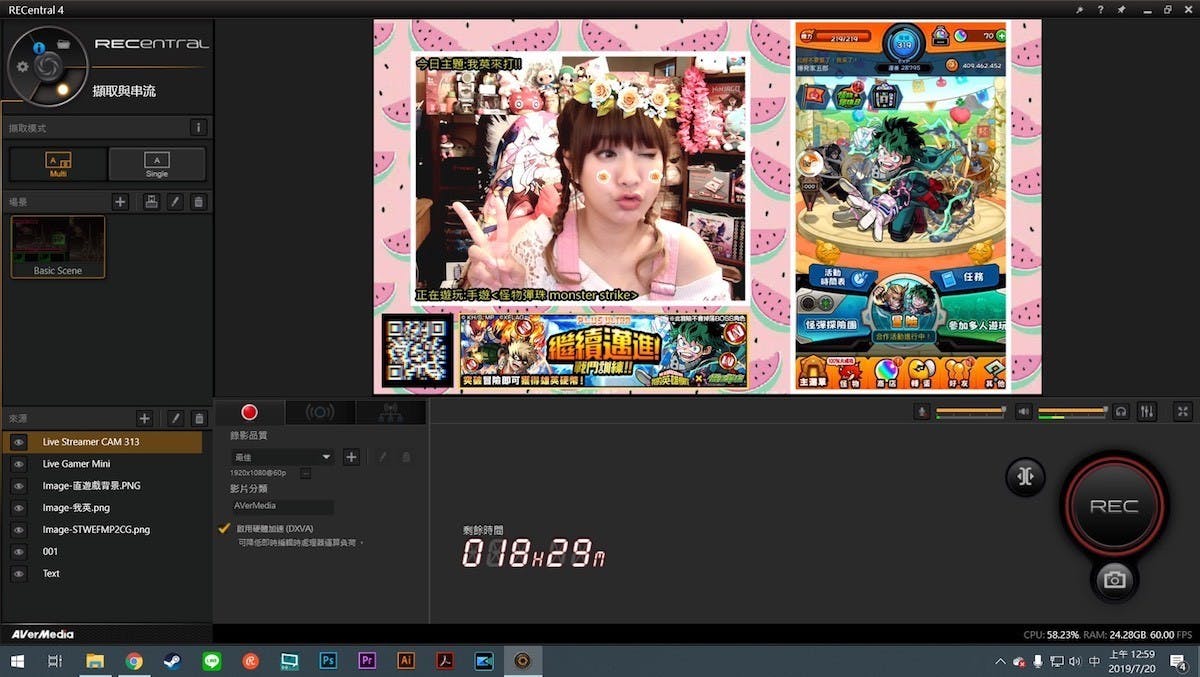This screenshot has width=1200, height=677.
Task: Show hidden system tray icons
Action: [1000, 661]
